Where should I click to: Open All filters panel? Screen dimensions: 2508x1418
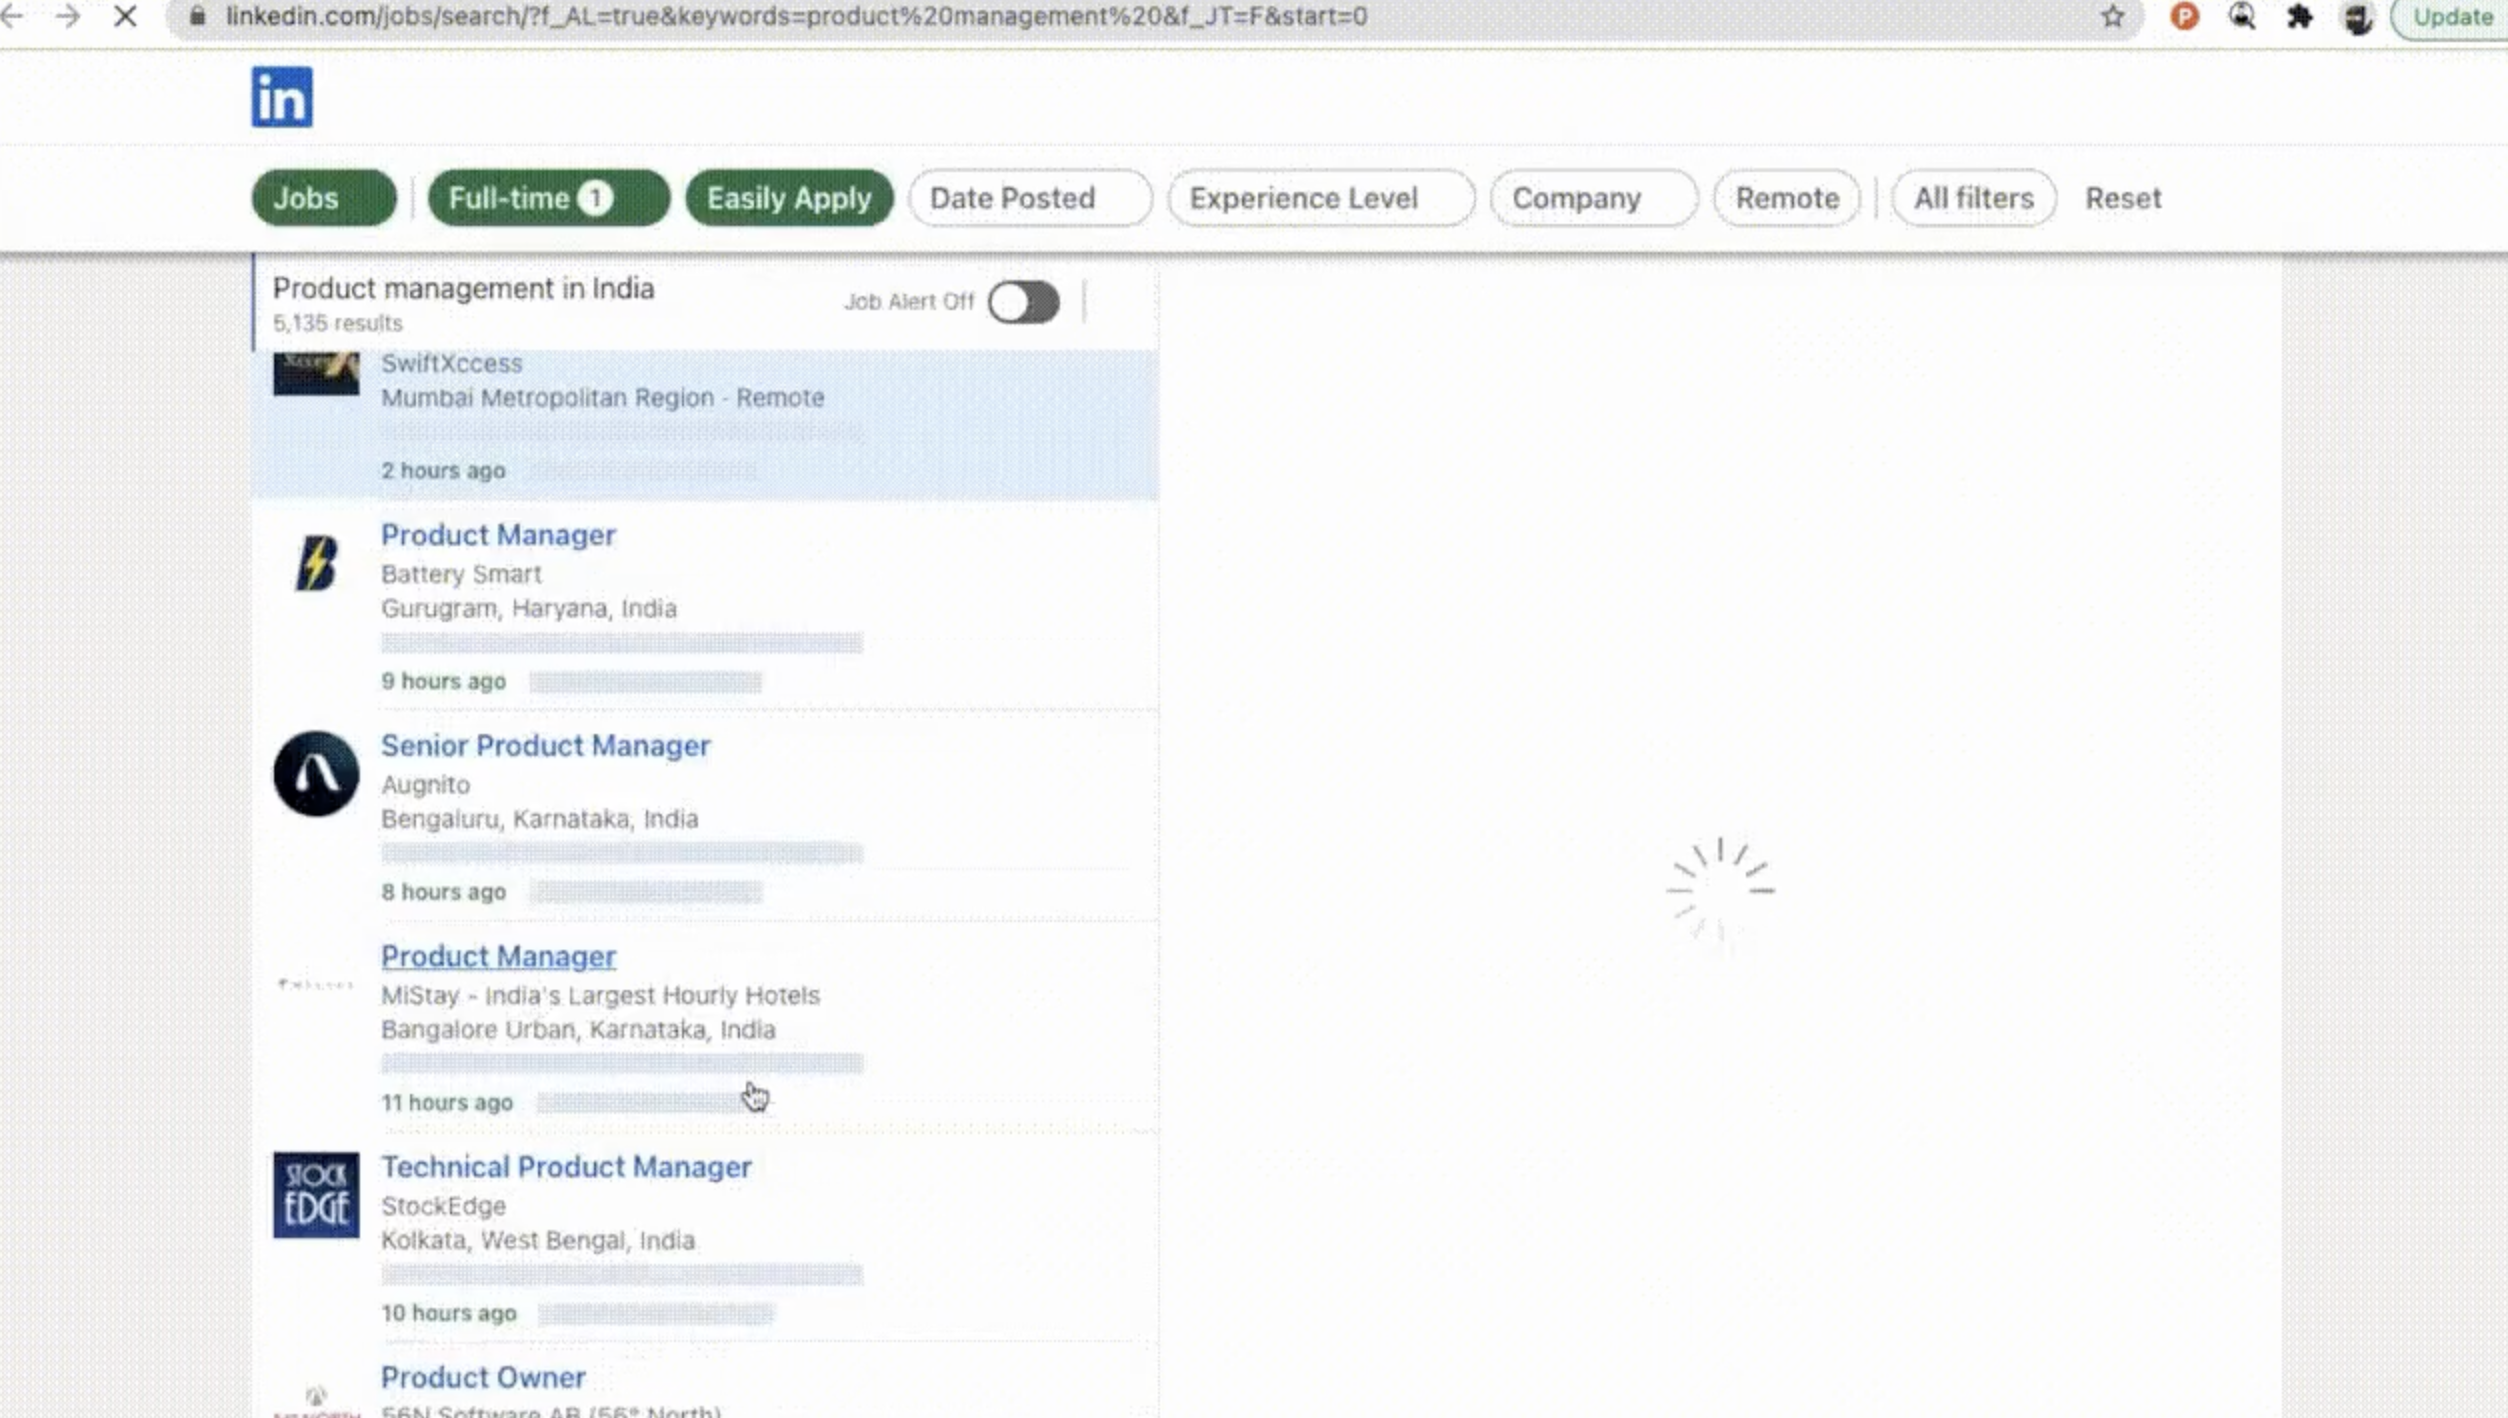1974,198
